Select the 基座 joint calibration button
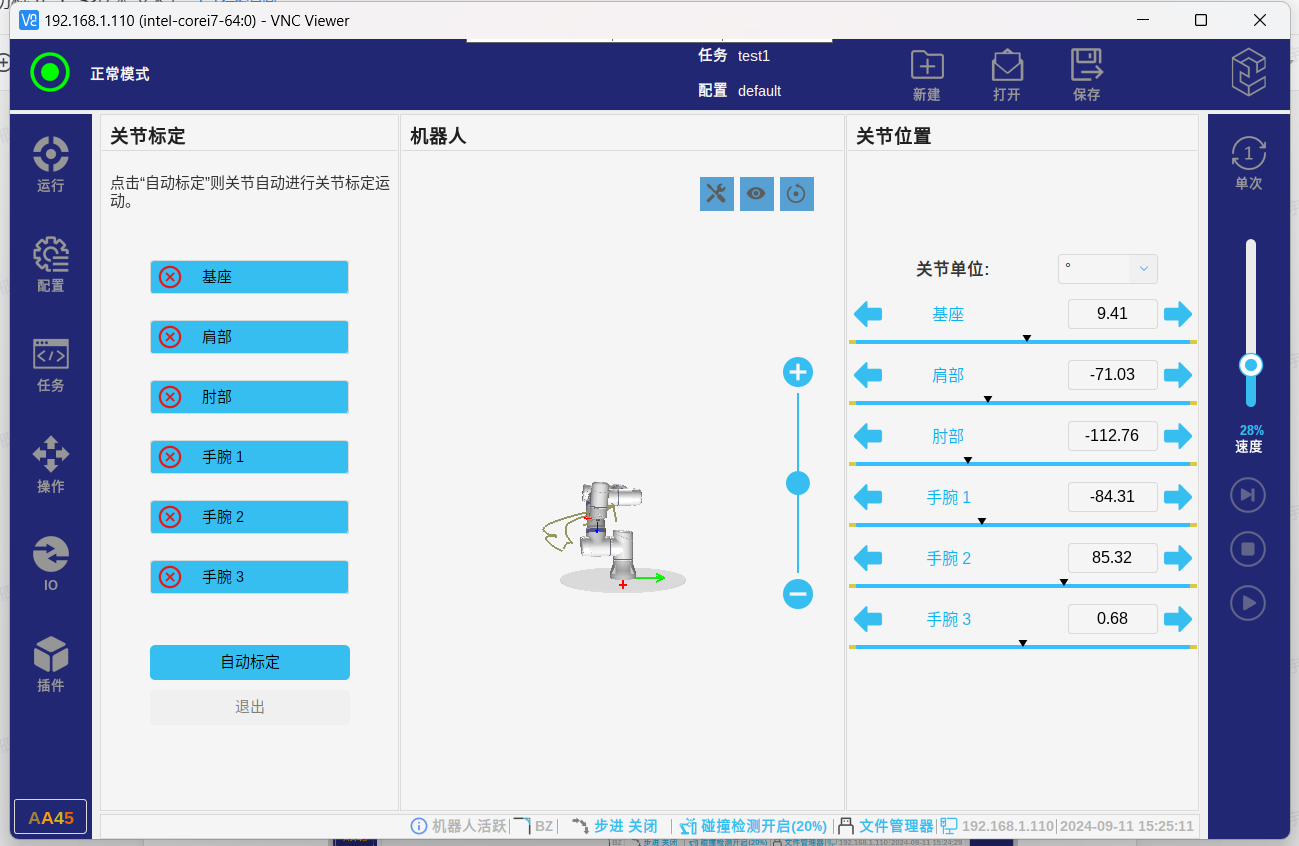Screen dimensions: 1299x846 point(249,277)
